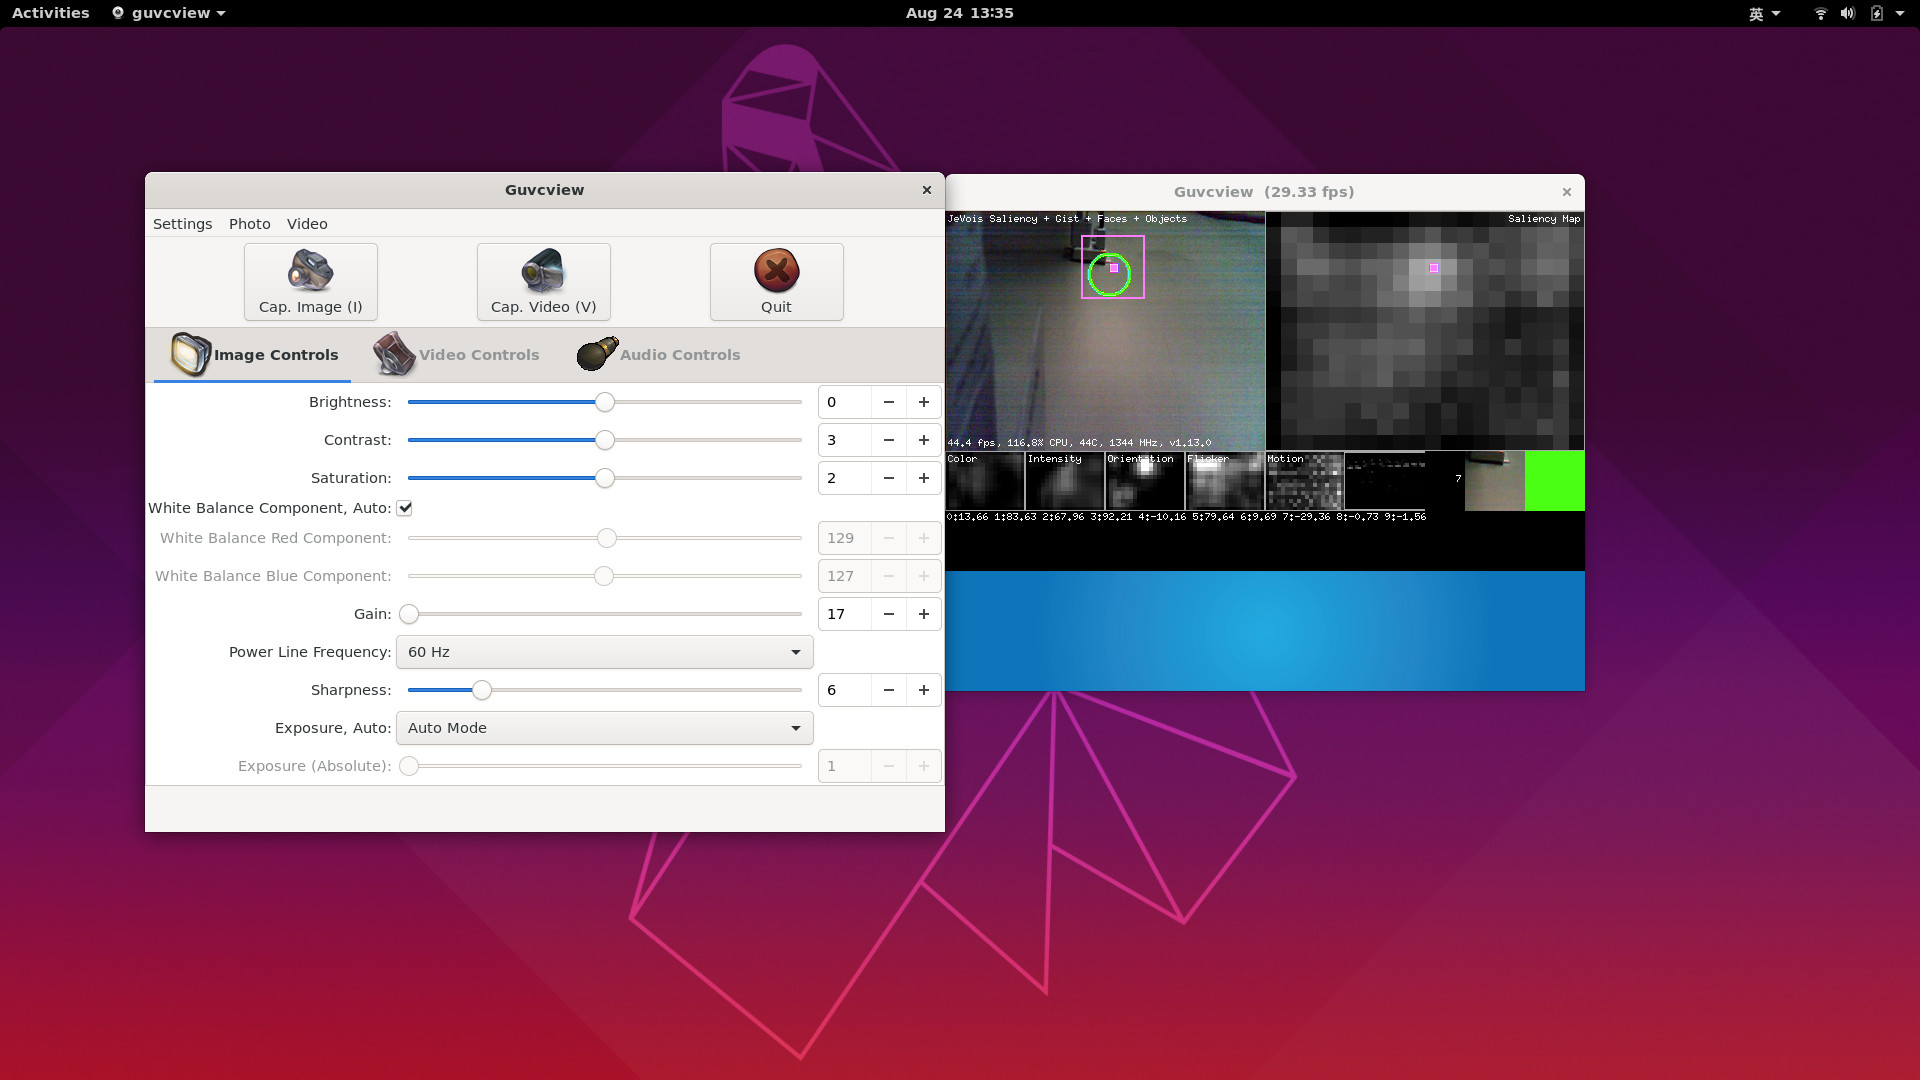Click the red Quit icon
This screenshot has width=1920, height=1080.
pyautogui.click(x=776, y=270)
